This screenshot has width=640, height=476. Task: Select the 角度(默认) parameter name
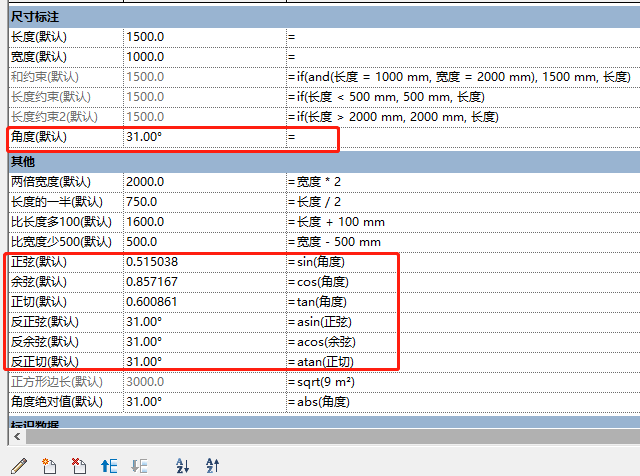[39, 137]
